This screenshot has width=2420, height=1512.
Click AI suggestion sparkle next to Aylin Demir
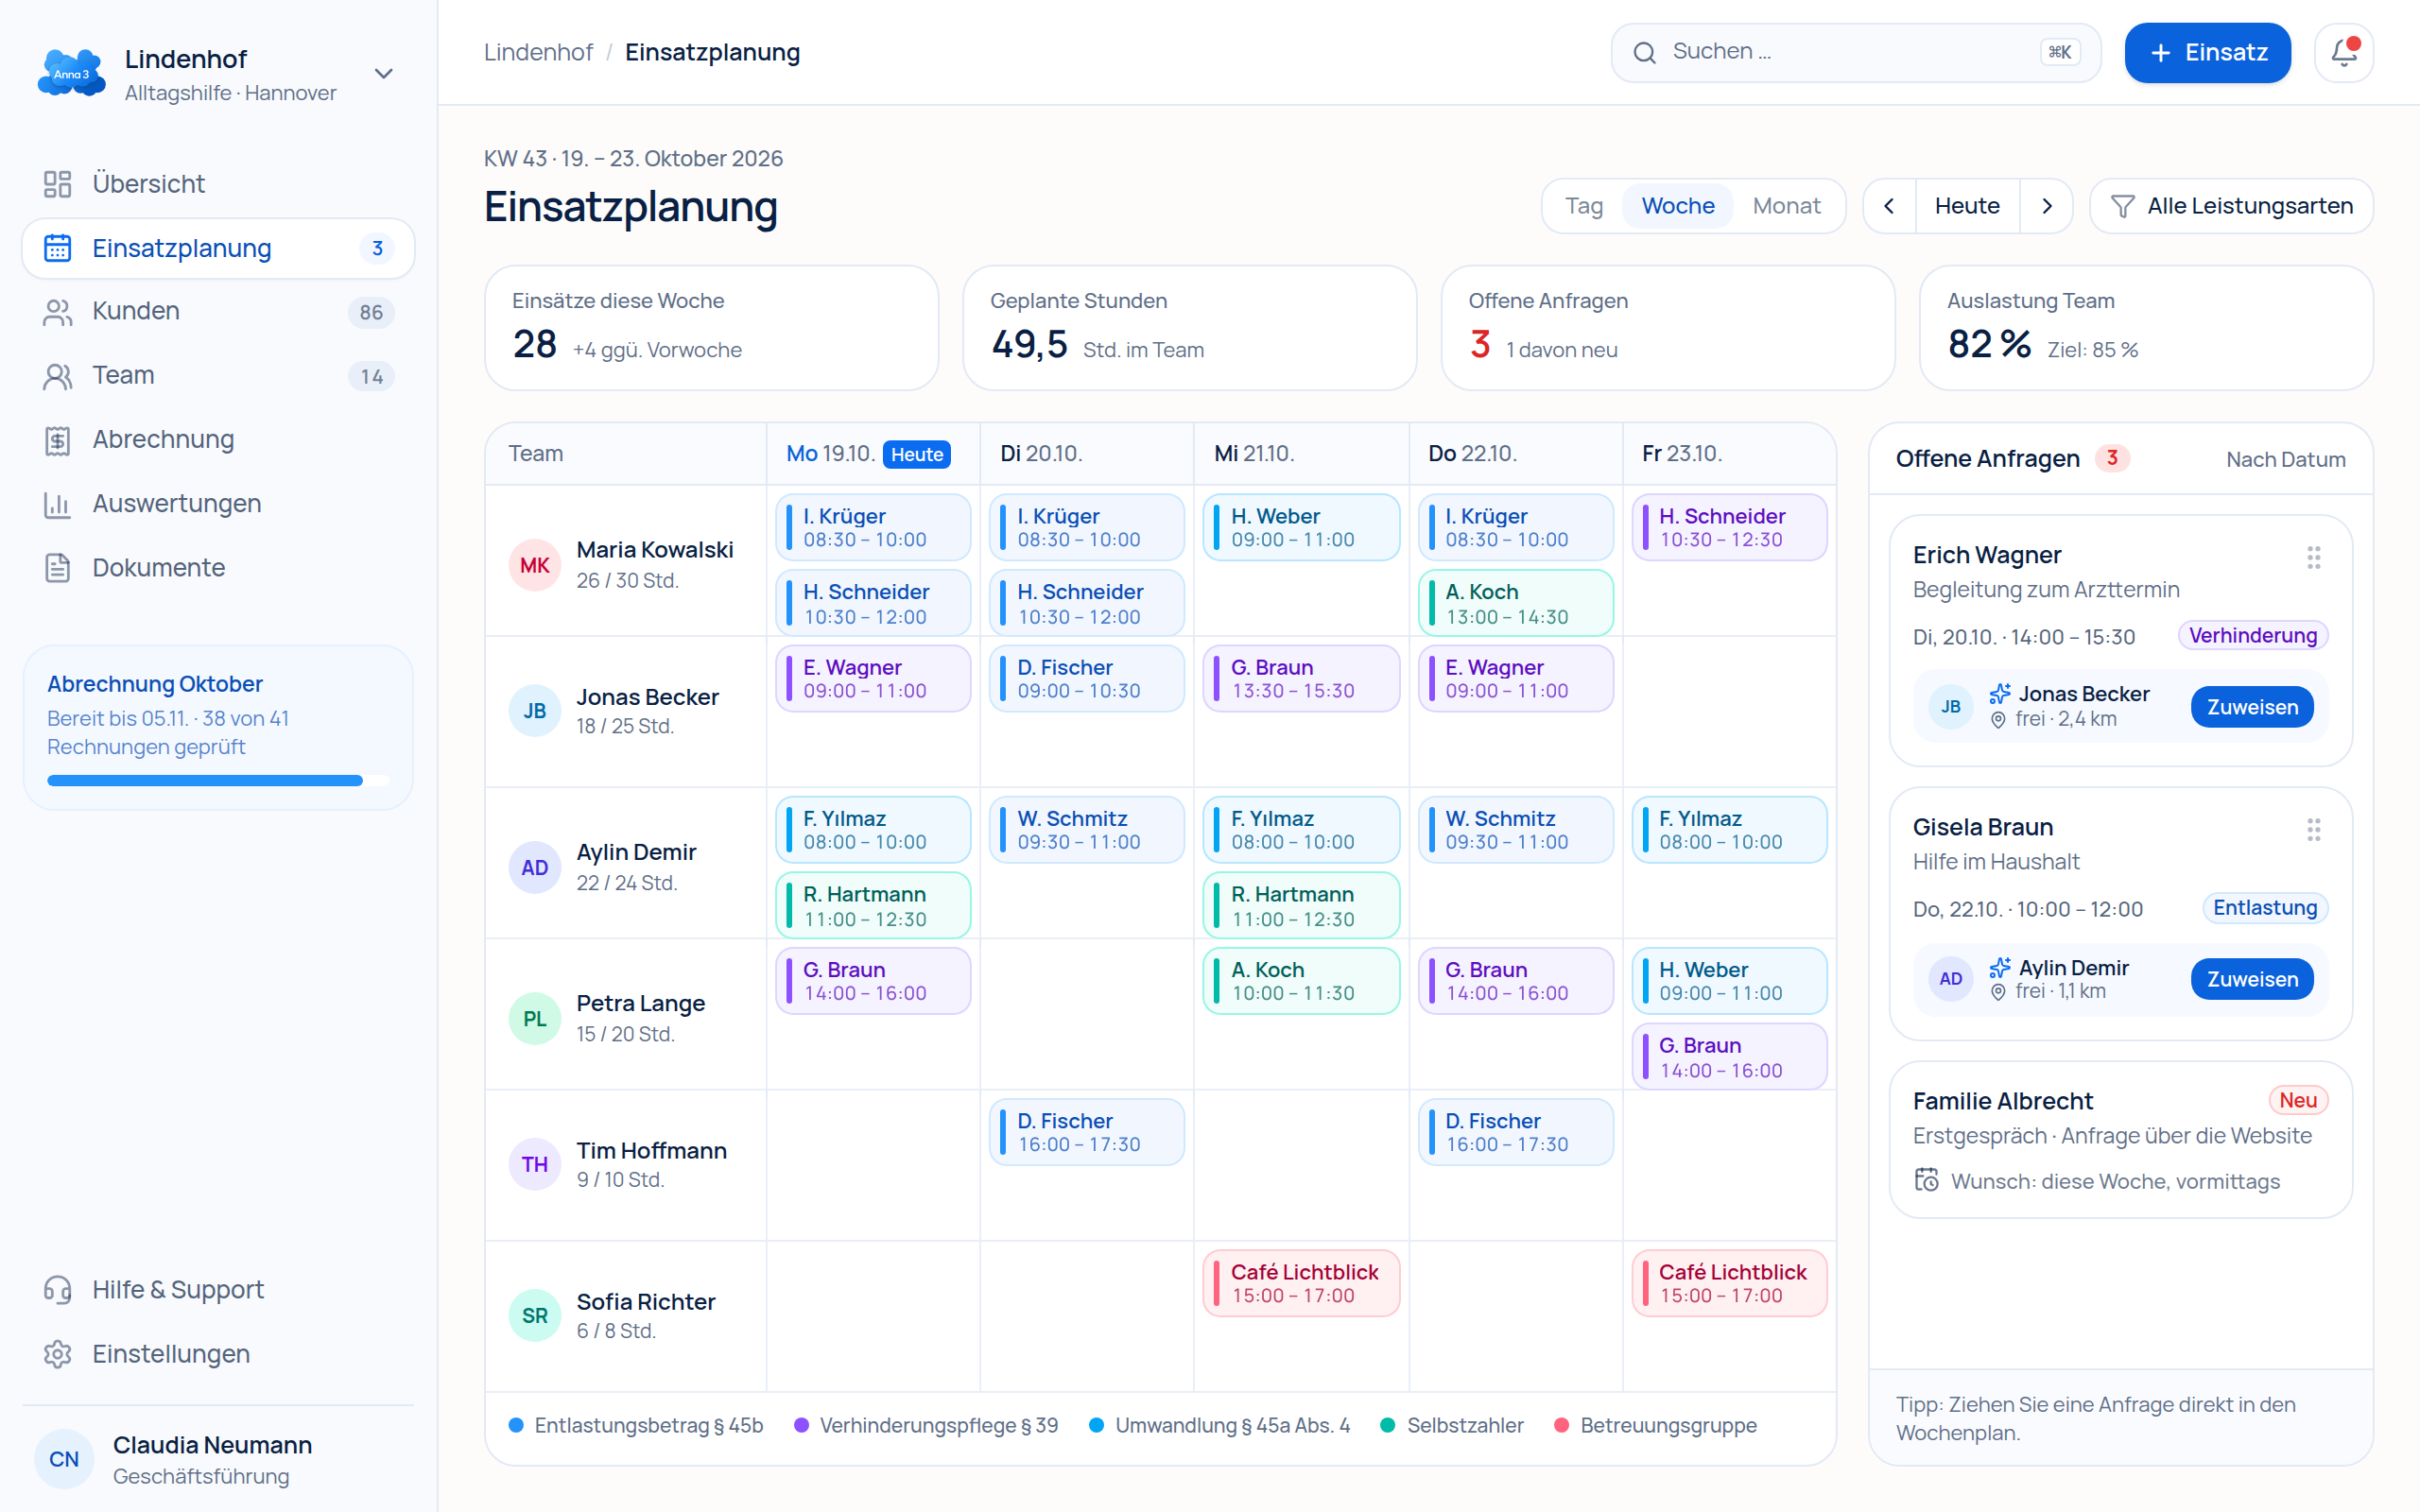1999,967
